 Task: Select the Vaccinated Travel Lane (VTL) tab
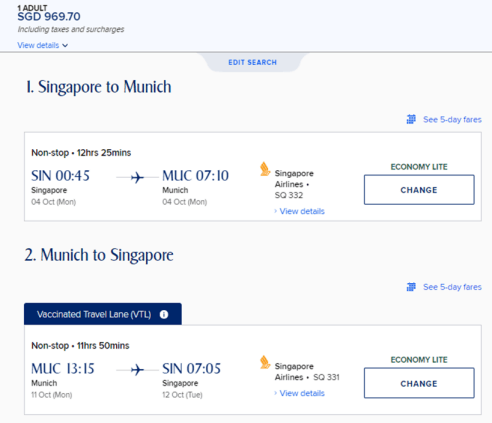pos(103,314)
